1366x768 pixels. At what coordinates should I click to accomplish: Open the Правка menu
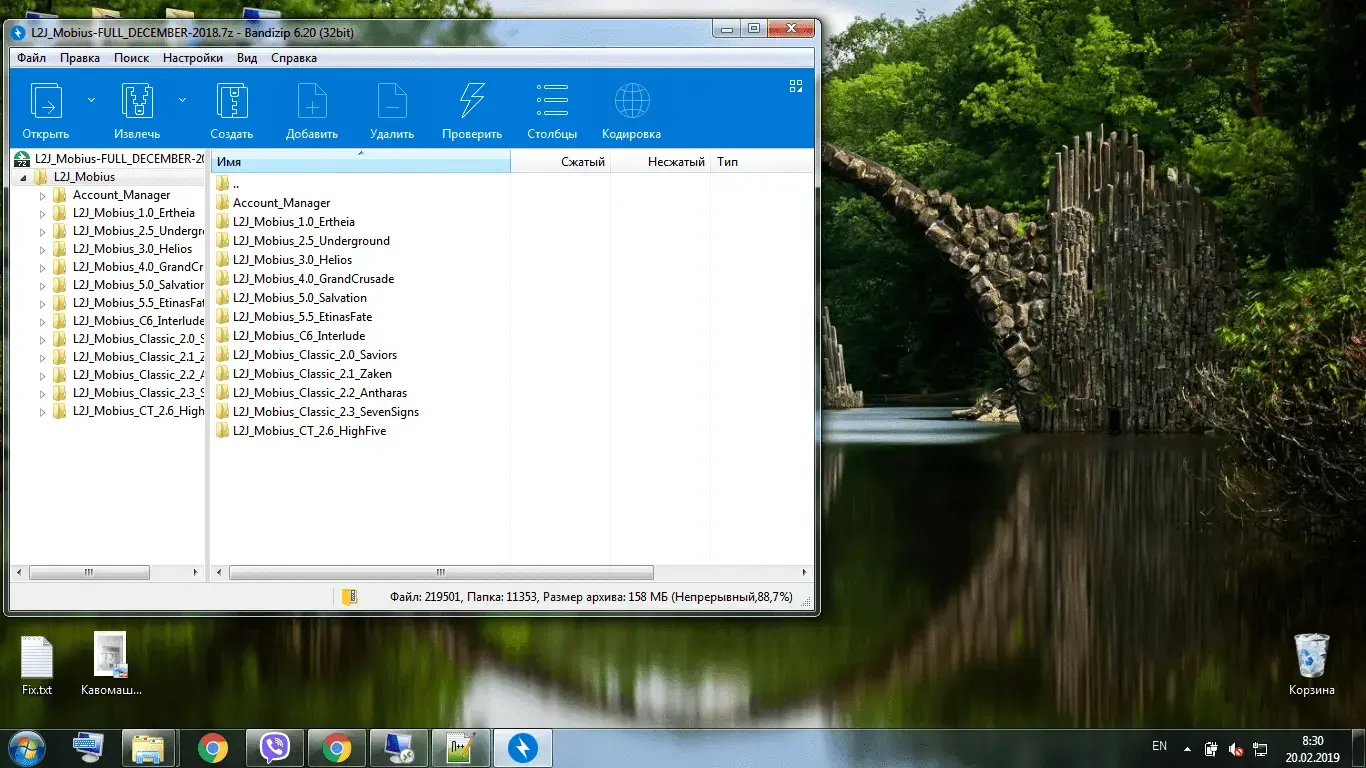80,58
